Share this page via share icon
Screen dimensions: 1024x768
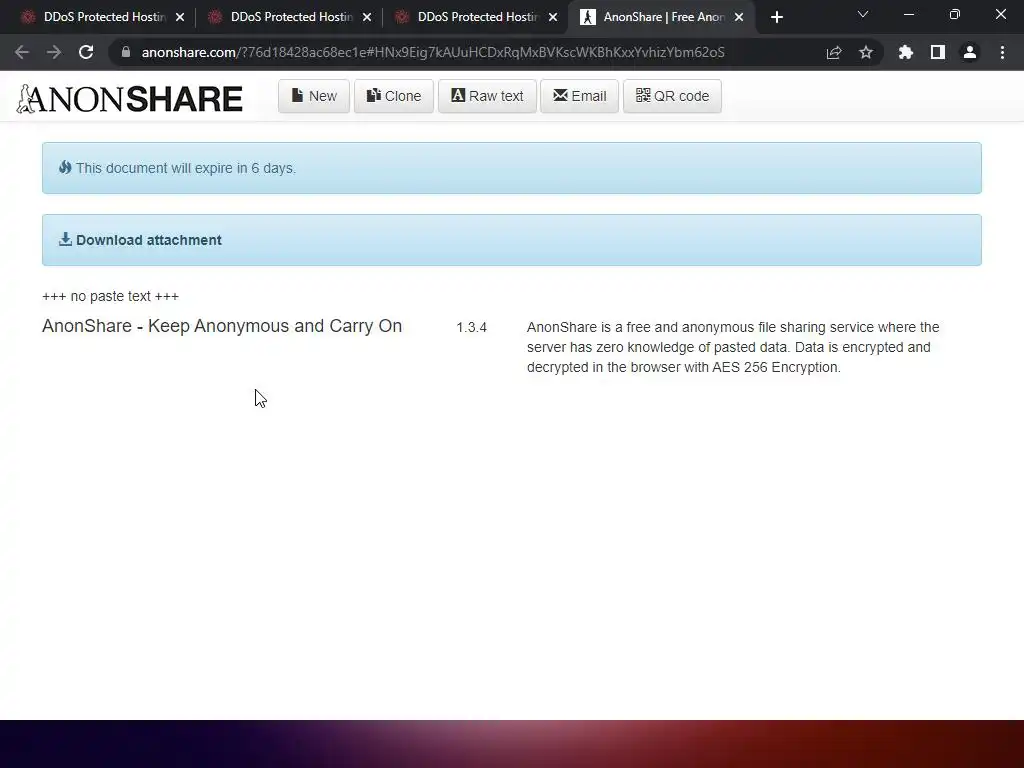(834, 53)
